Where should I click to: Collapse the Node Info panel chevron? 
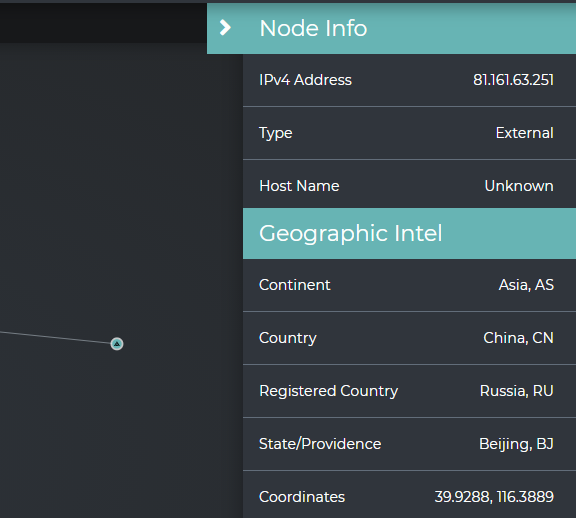tap(225, 28)
